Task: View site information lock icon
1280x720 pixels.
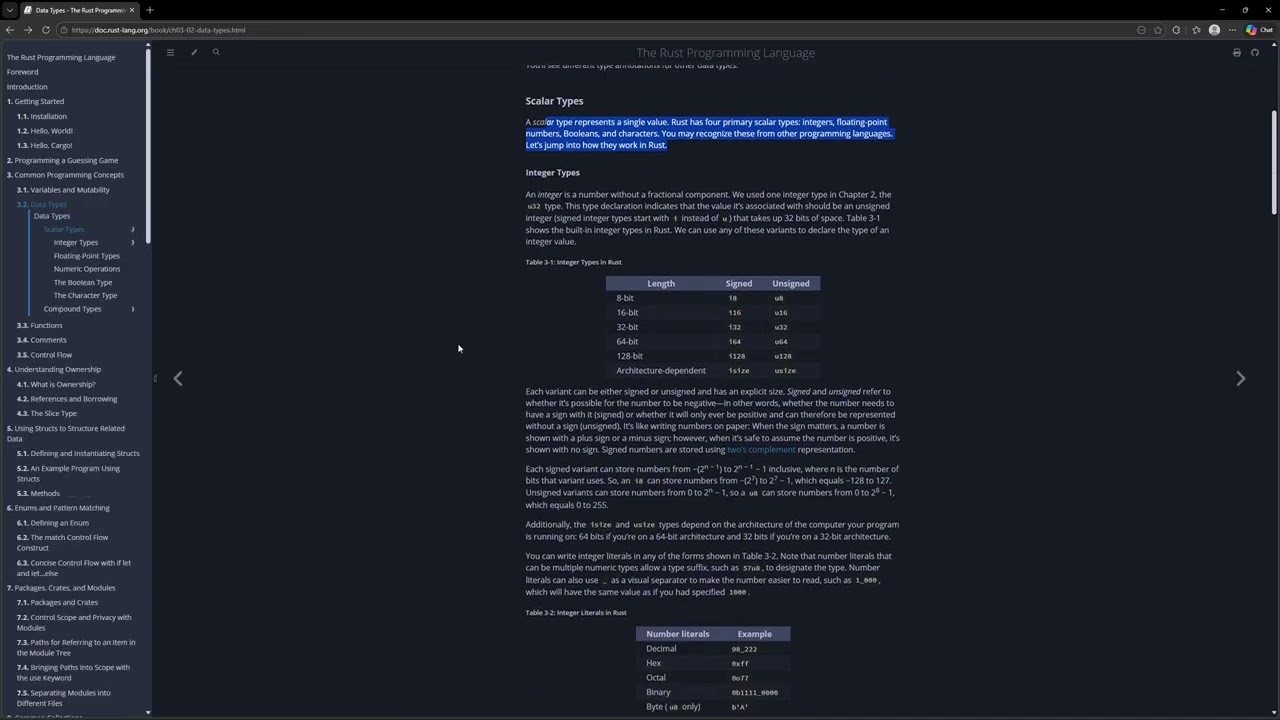Action: (x=64, y=30)
